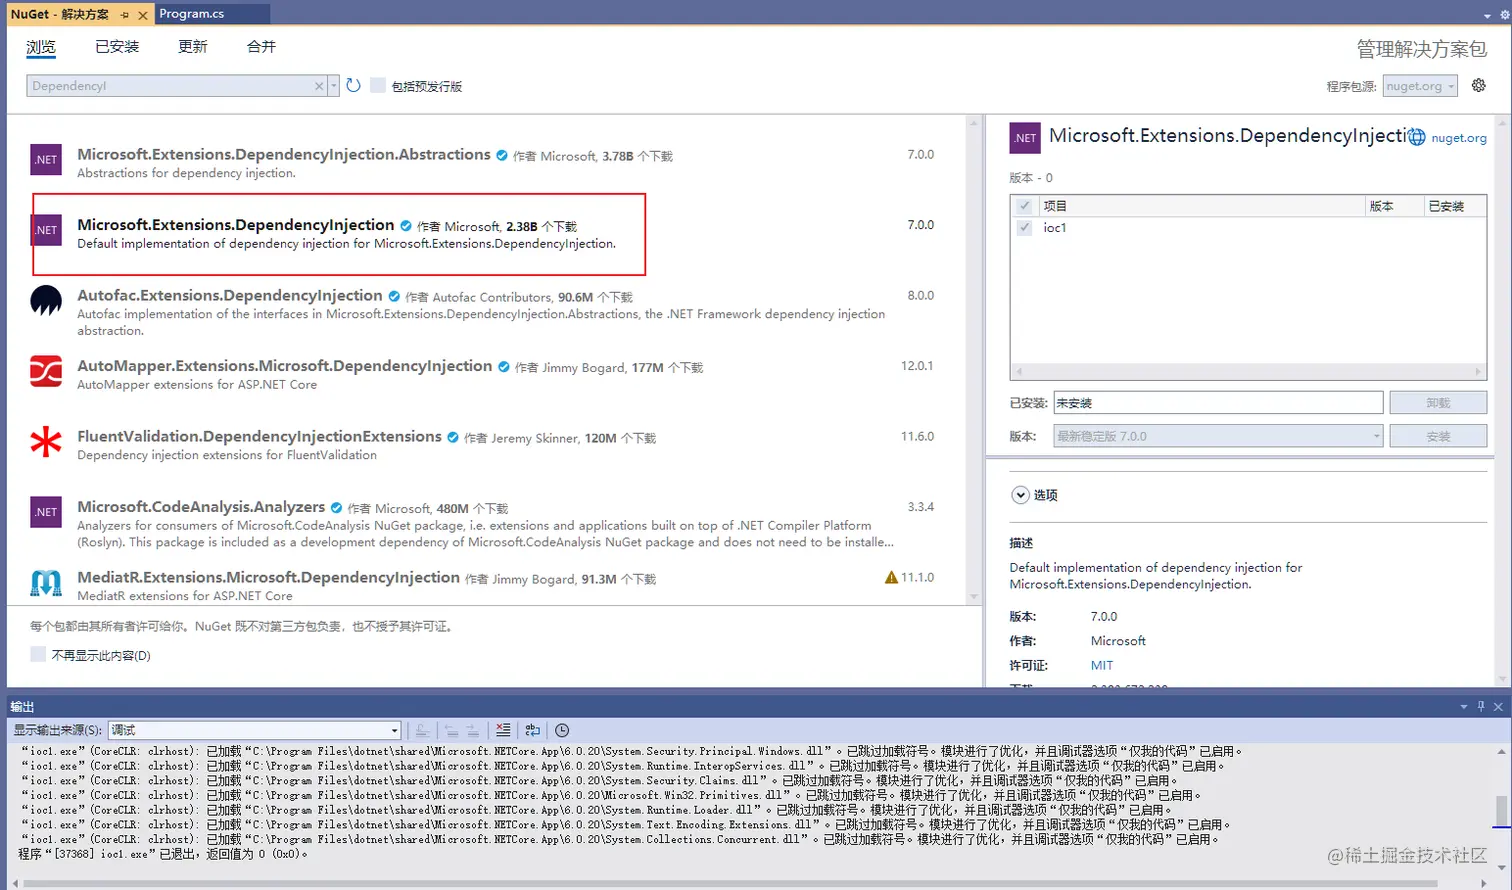Click the Microsoft.CodeAnalysis.Analyzers .NET icon
This screenshot has width=1512, height=890.
(x=46, y=512)
